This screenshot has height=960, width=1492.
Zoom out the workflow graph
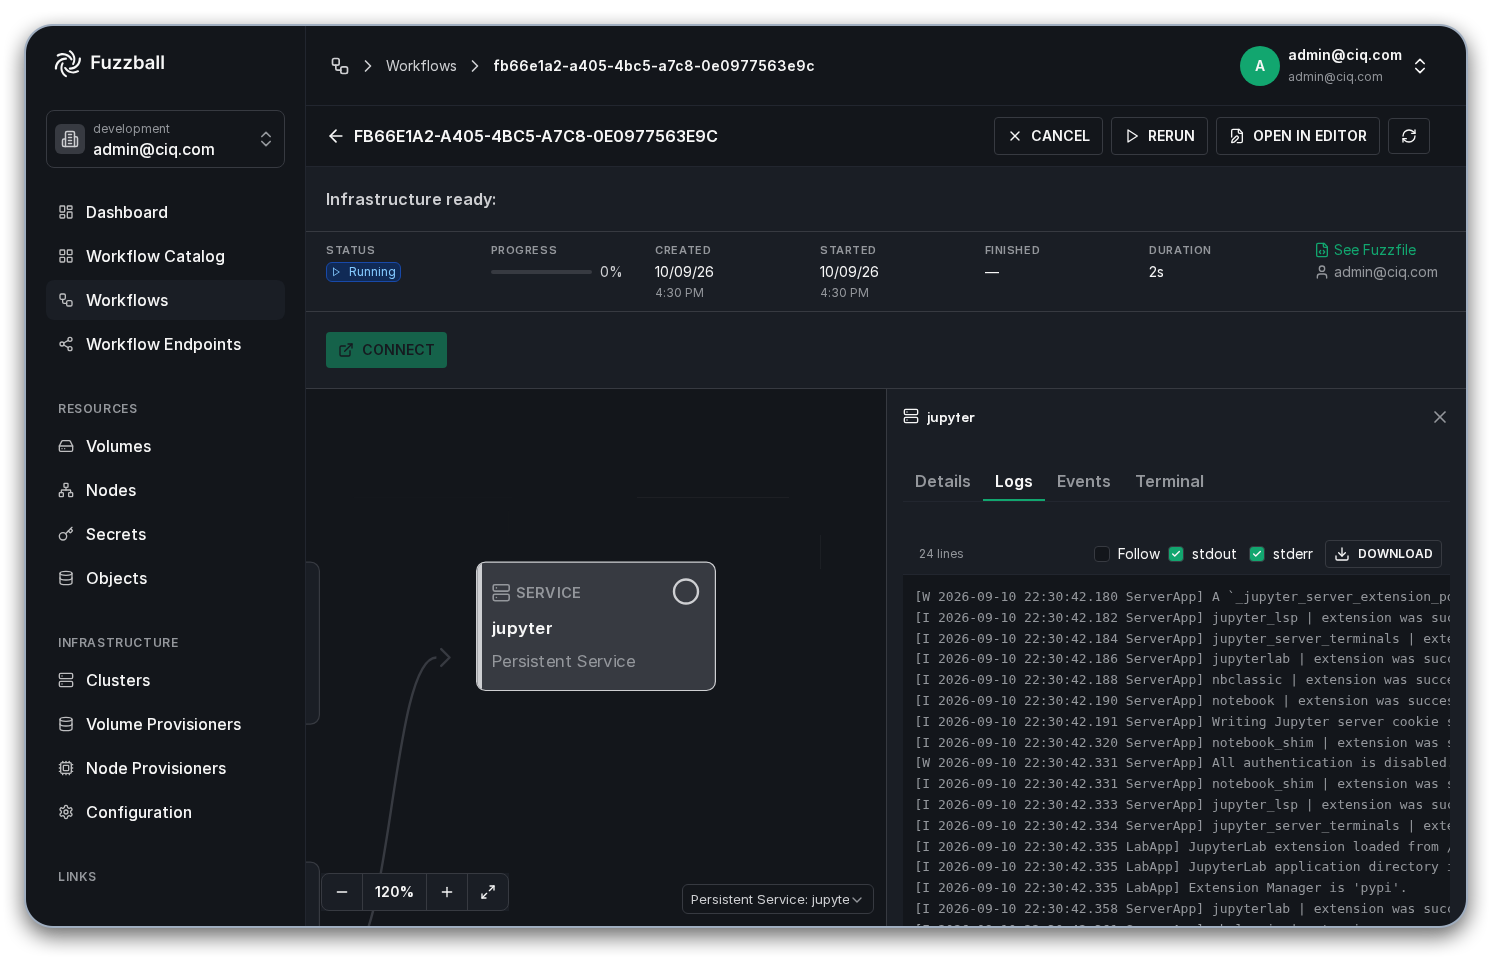pos(342,892)
